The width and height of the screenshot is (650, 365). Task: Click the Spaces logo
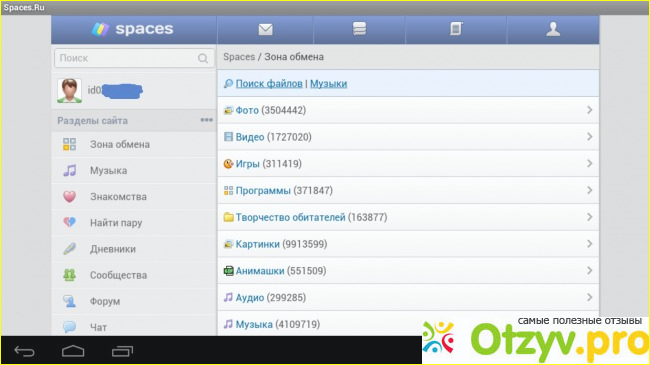(133, 29)
